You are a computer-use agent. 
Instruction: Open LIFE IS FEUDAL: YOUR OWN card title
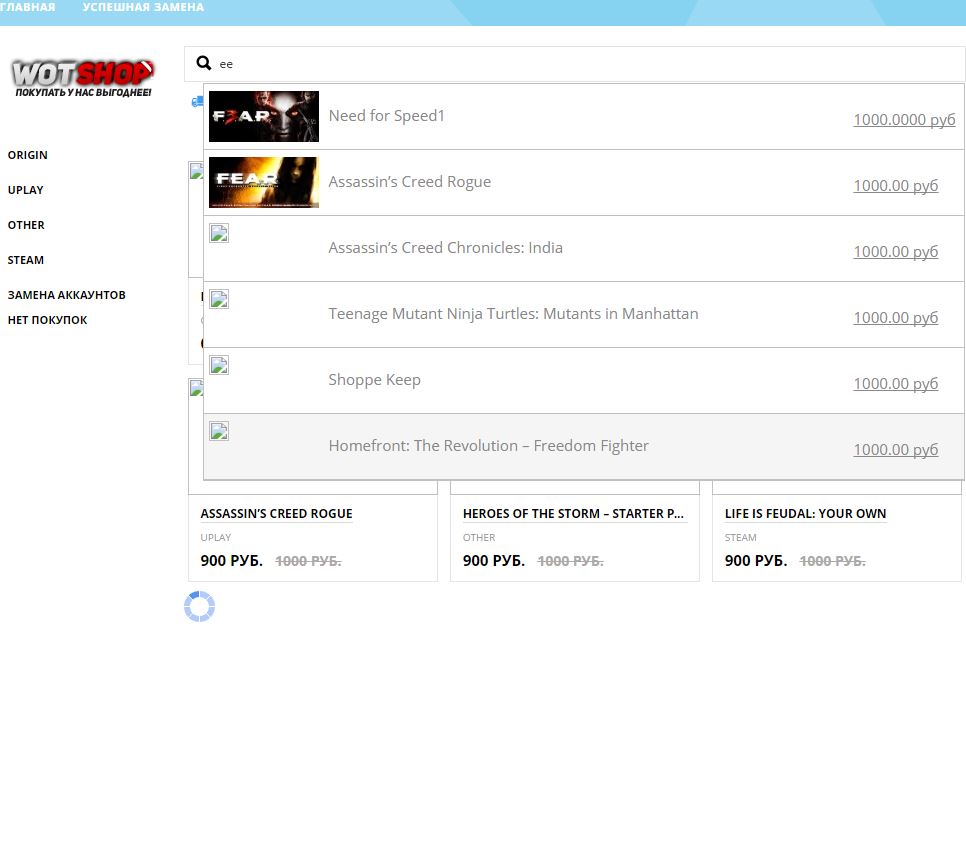point(805,514)
